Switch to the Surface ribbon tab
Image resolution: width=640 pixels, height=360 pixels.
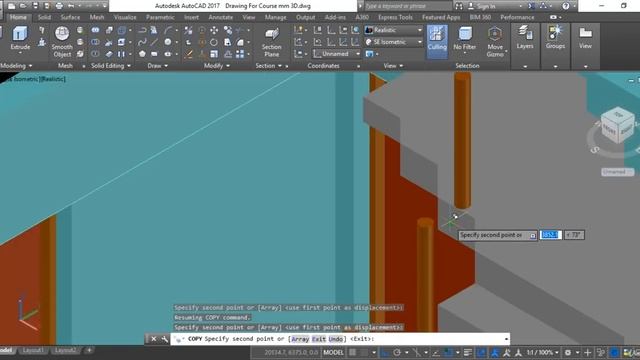(x=70, y=17)
